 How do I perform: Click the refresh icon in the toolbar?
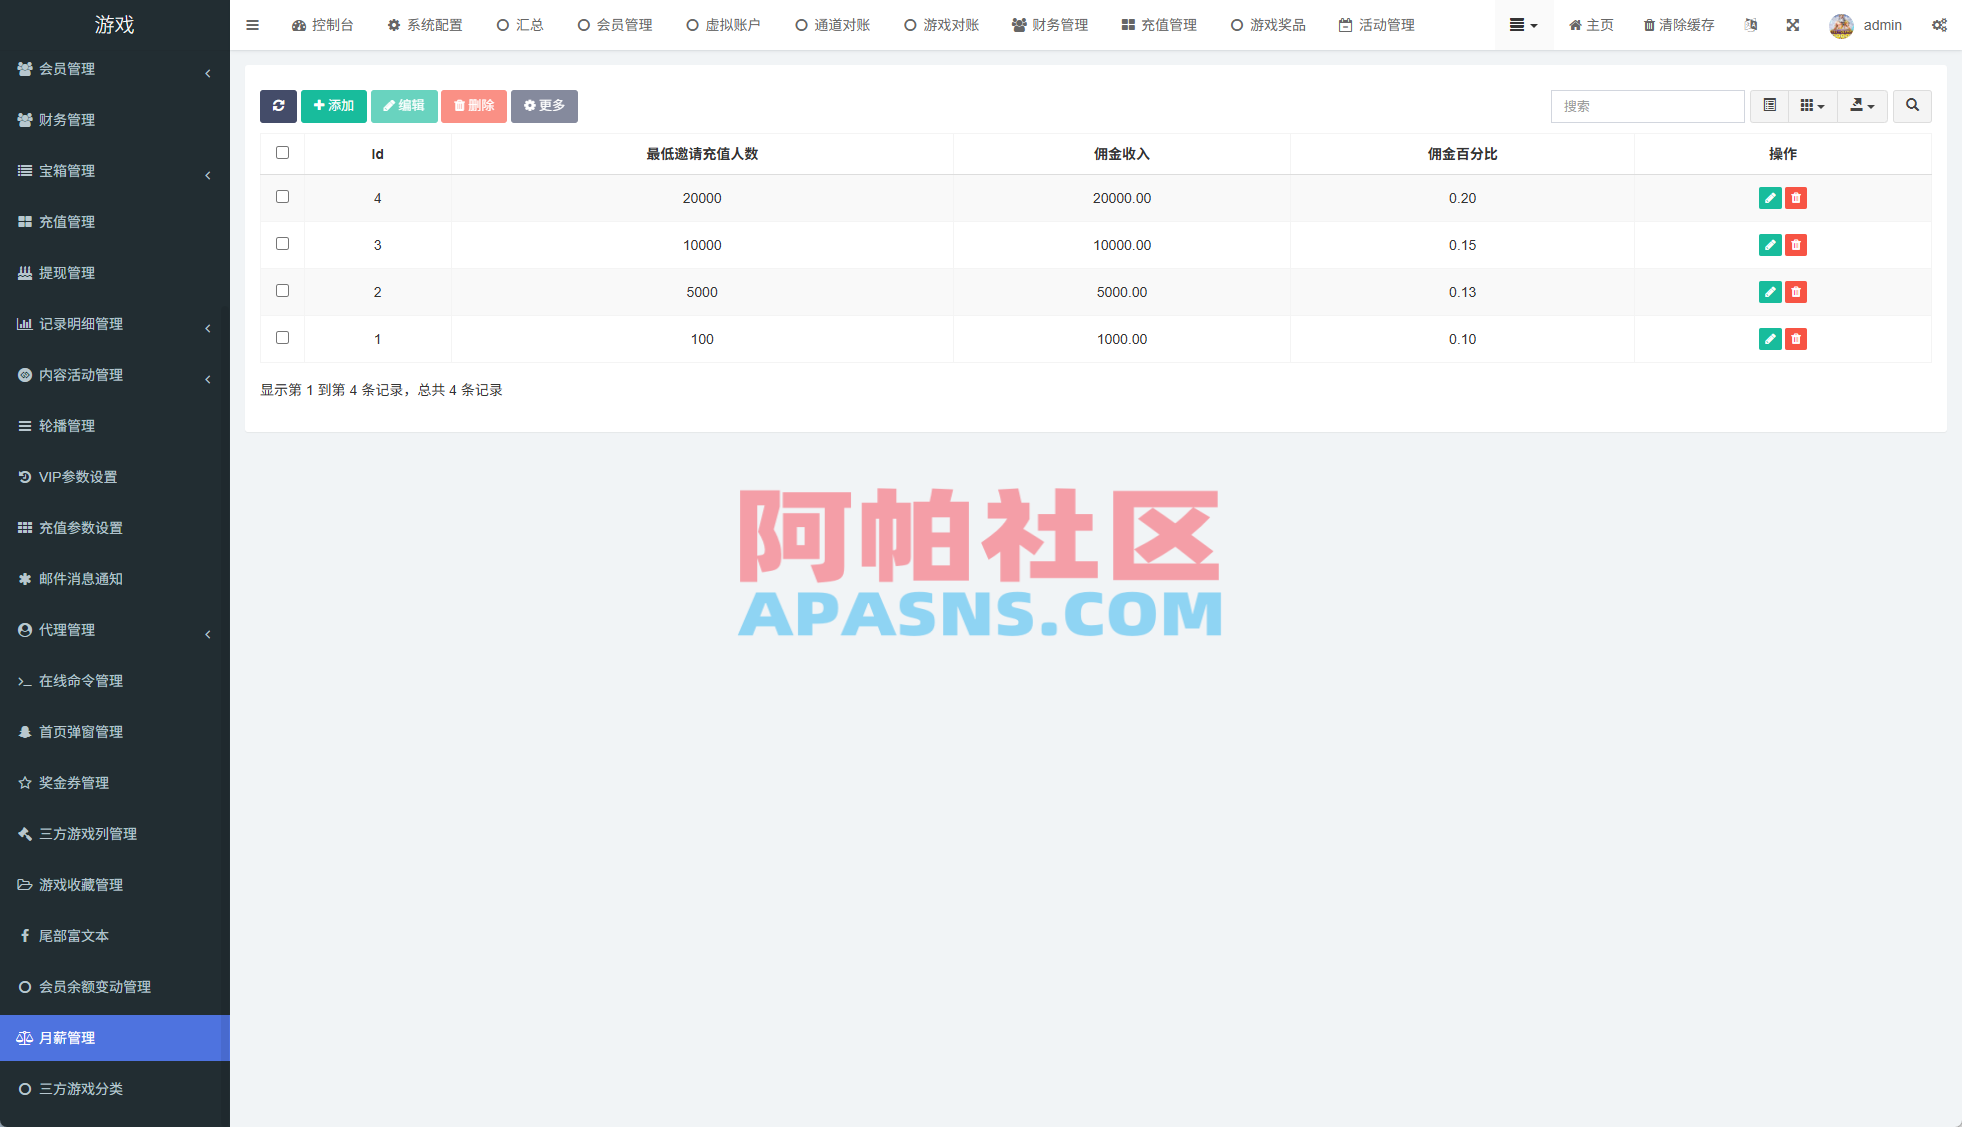278,106
